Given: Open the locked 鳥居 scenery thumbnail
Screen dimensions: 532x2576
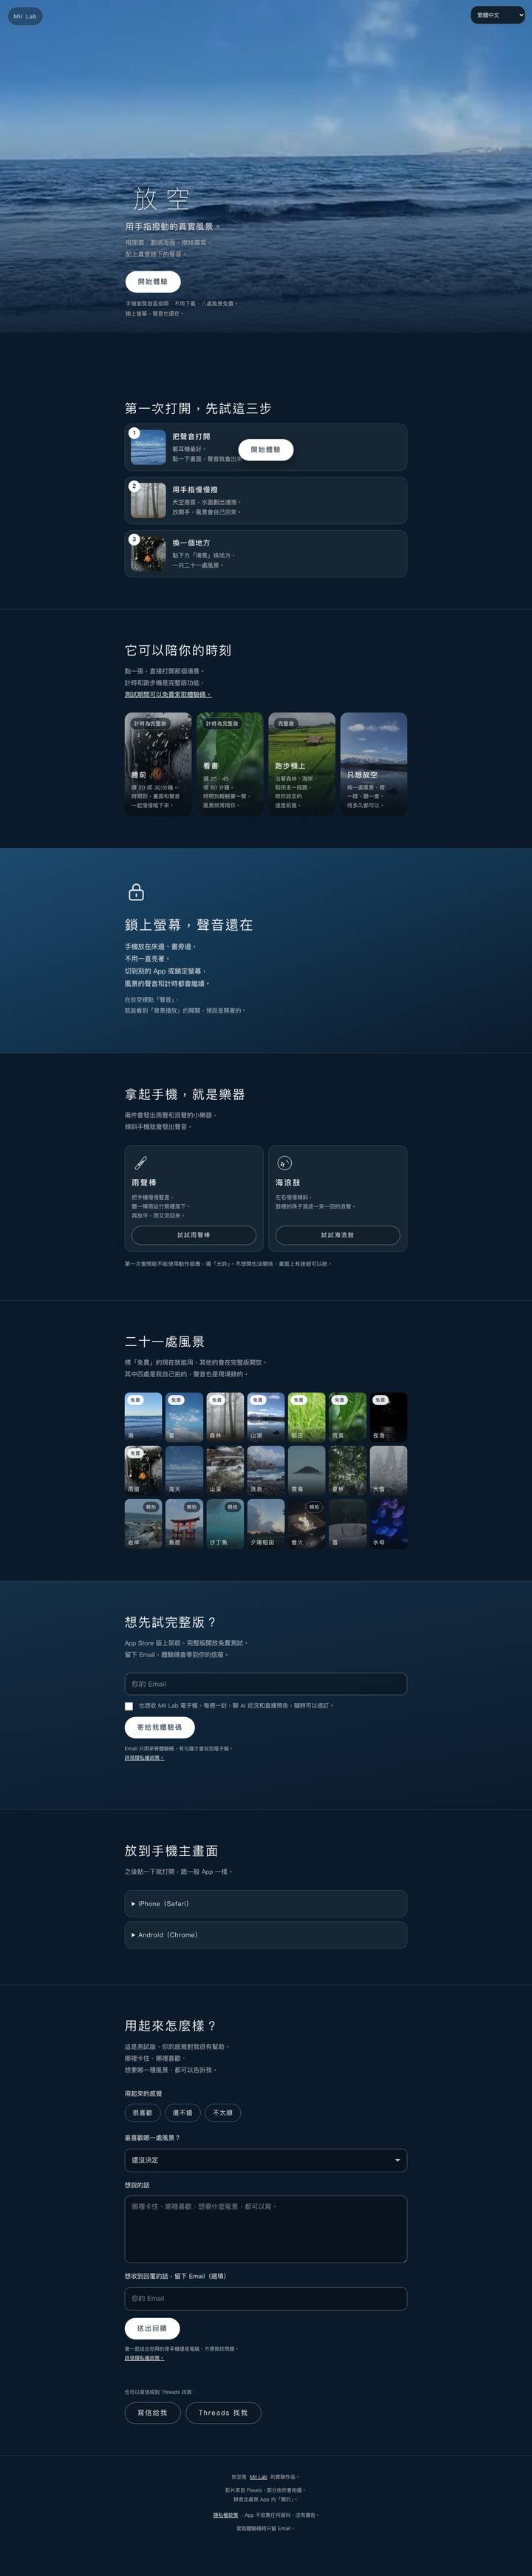Looking at the screenshot, I should coord(184,1523).
